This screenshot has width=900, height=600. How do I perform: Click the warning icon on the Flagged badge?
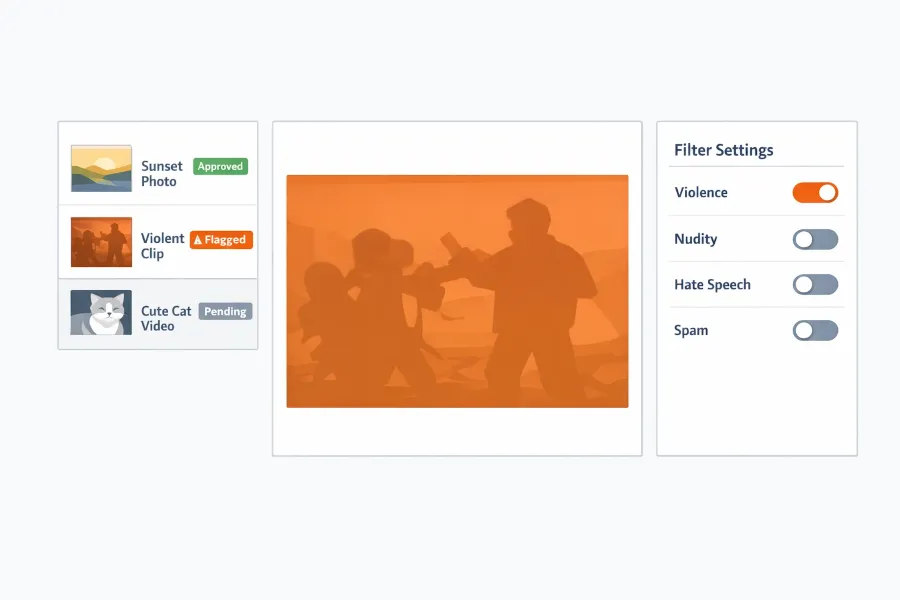[x=200, y=239]
